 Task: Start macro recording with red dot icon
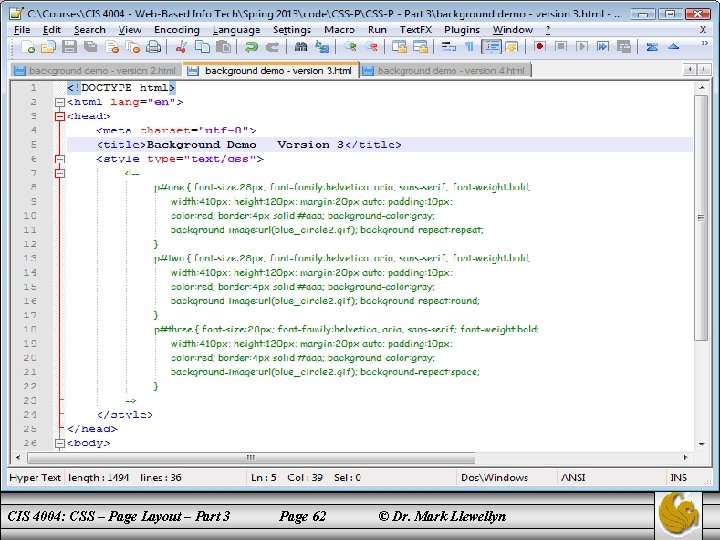[x=541, y=47]
